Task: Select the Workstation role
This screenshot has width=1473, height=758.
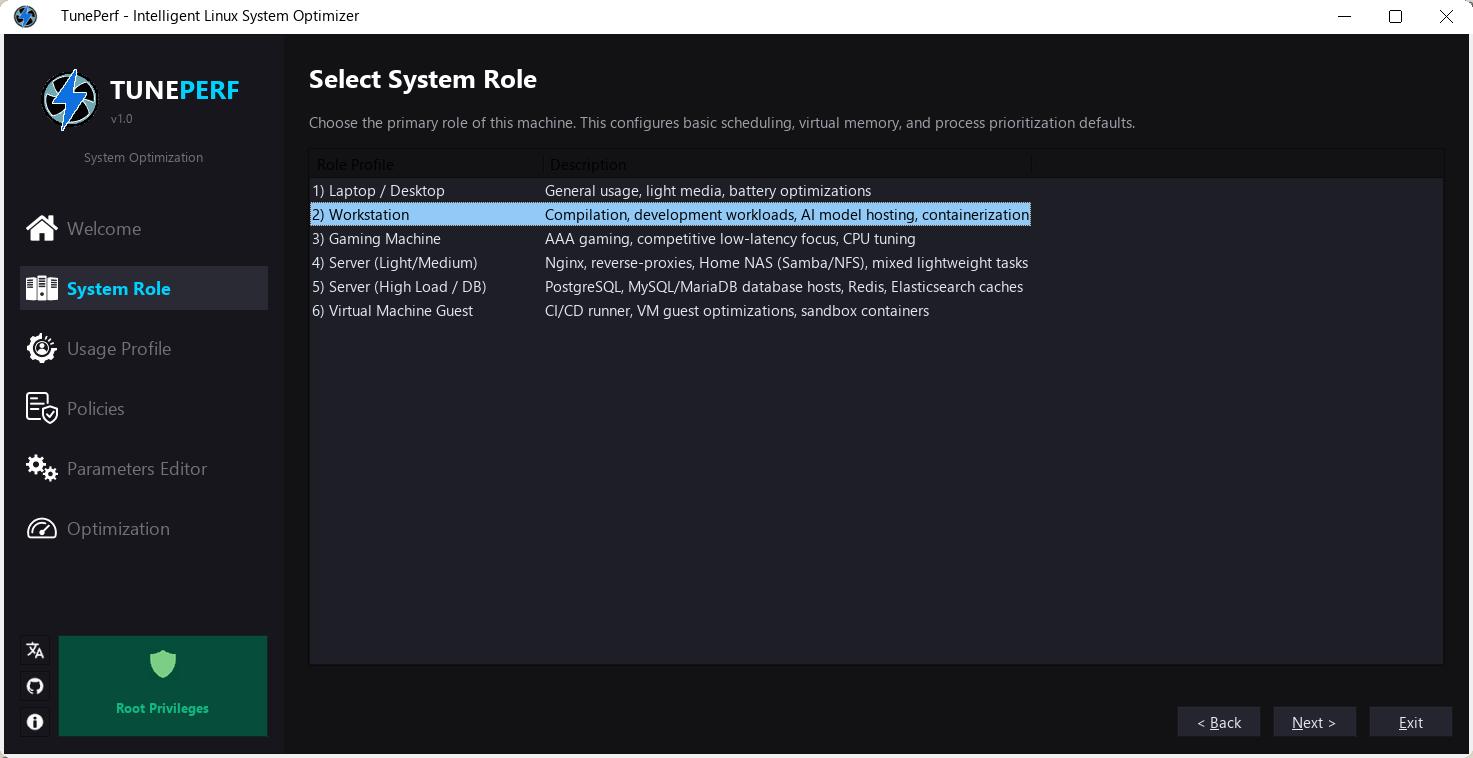Action: coord(360,215)
